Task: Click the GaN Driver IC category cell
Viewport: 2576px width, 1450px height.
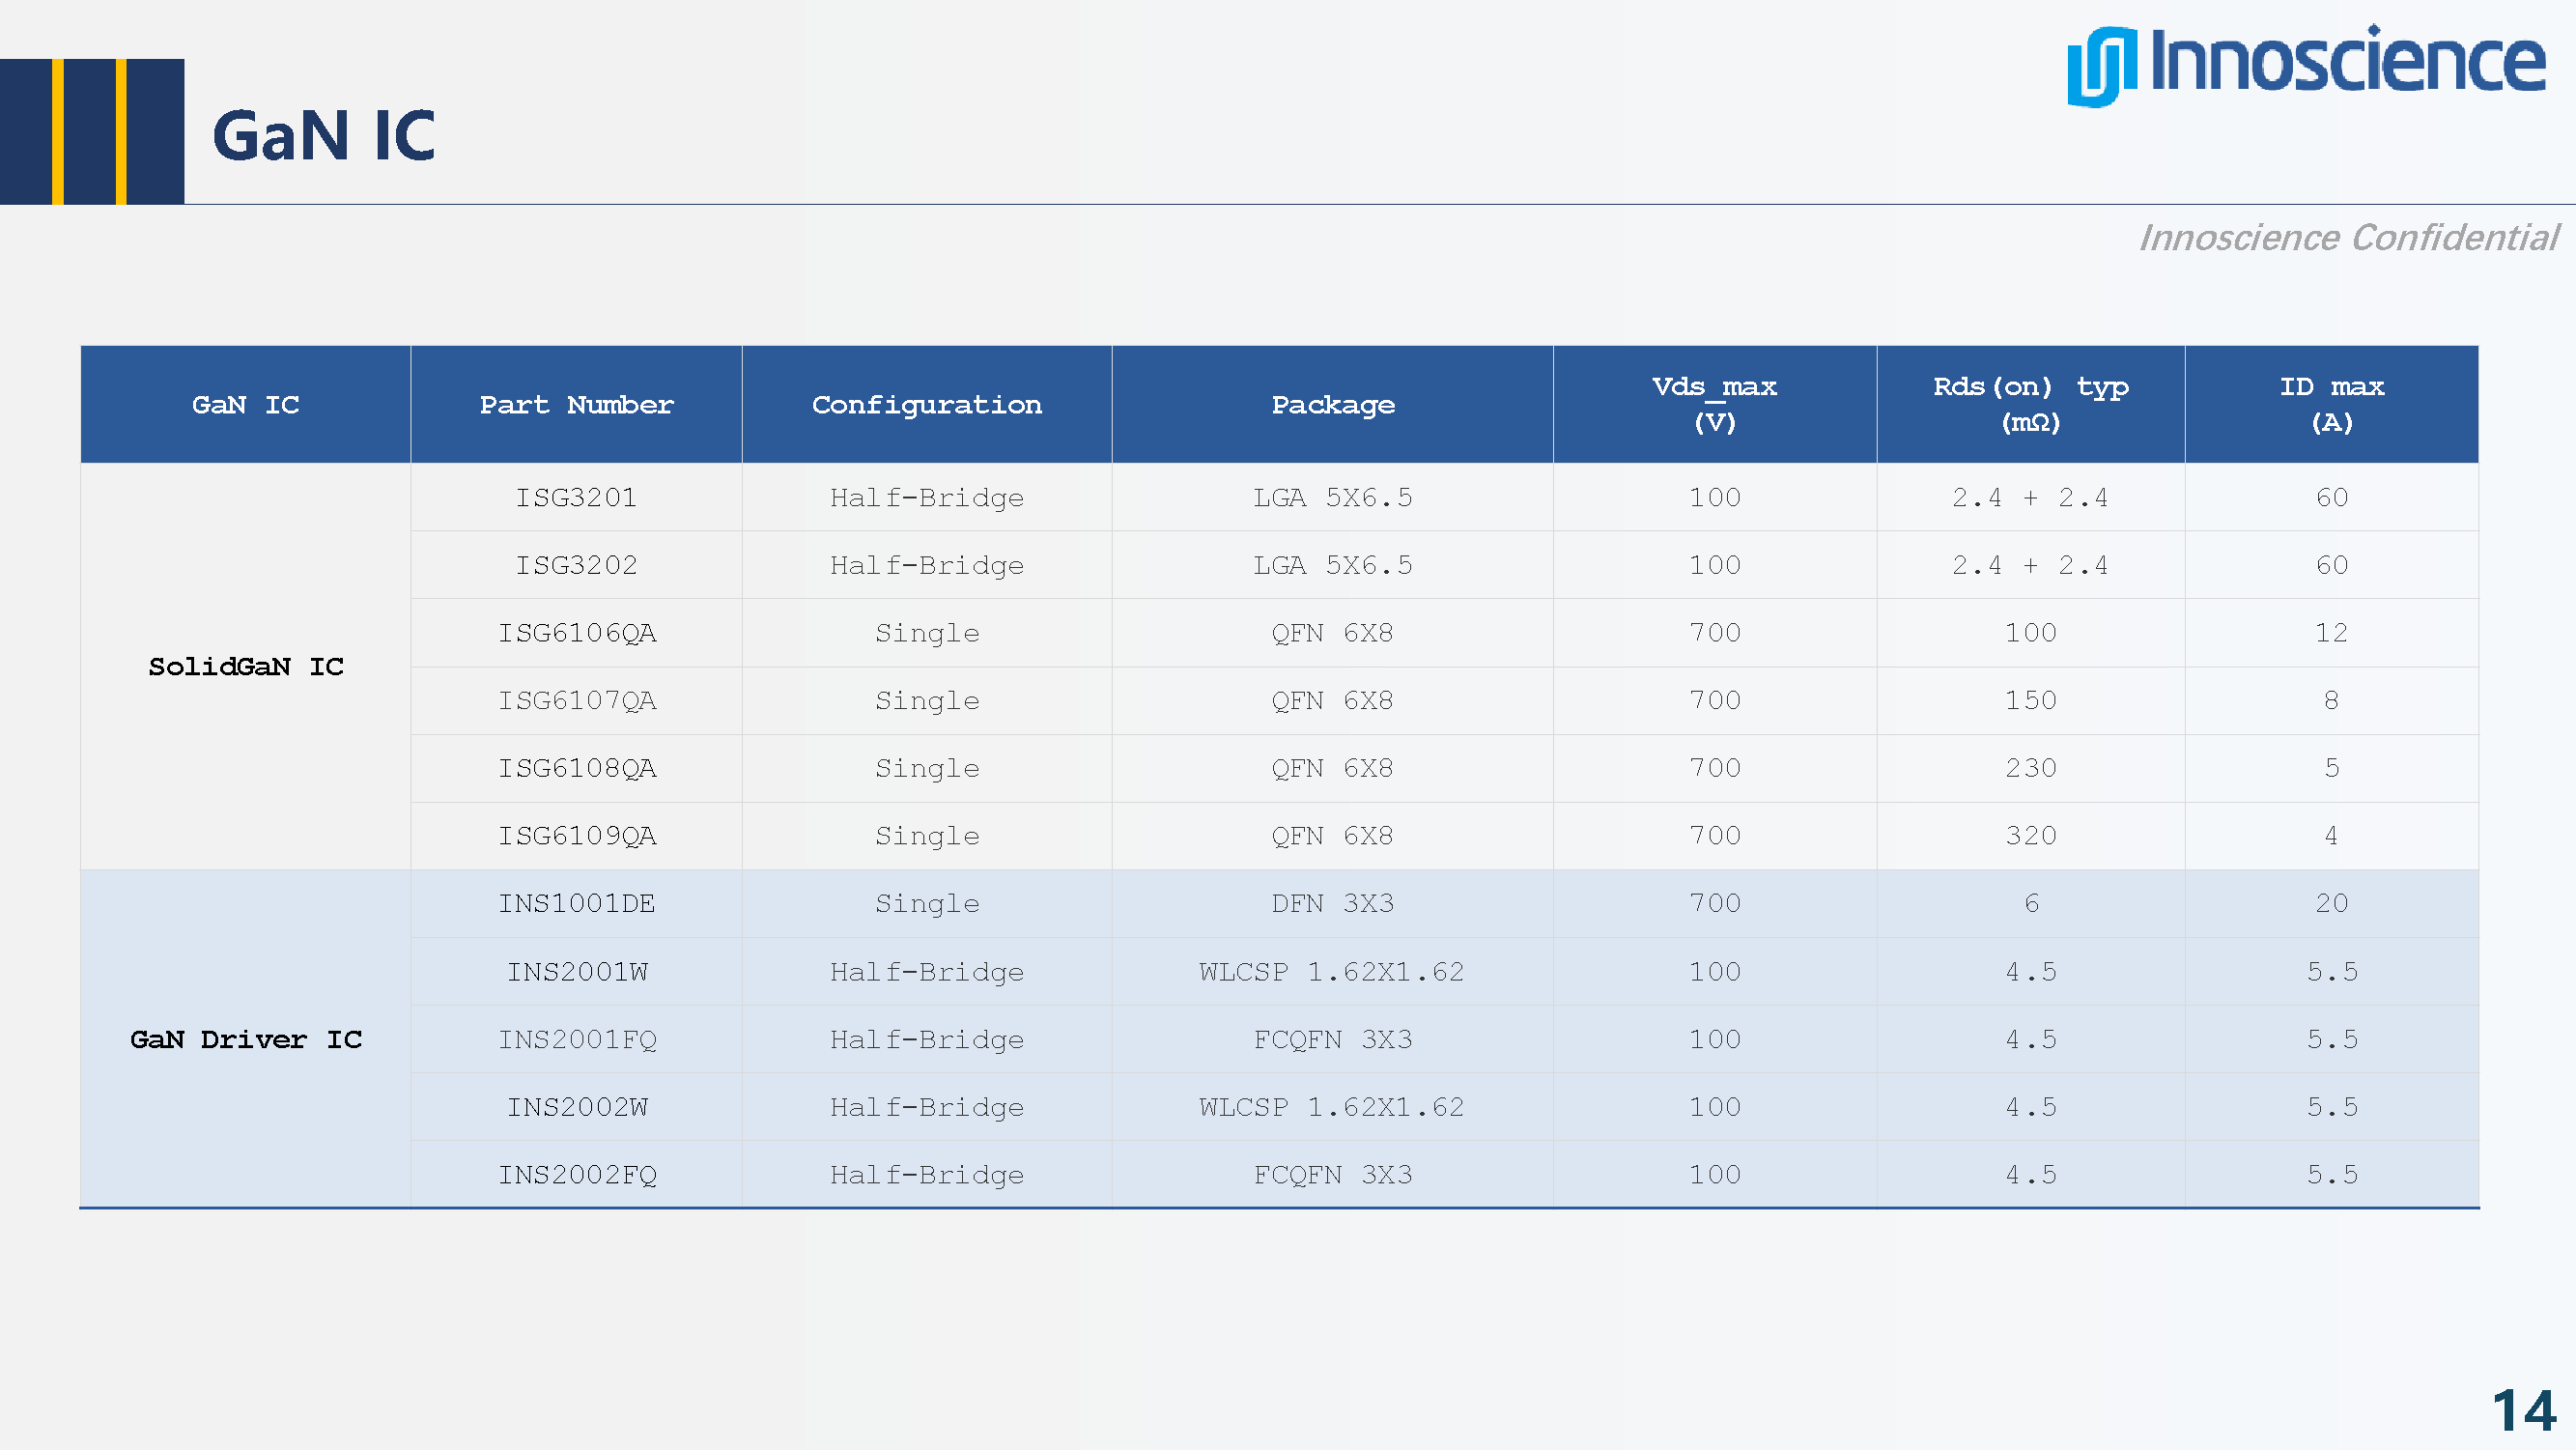Action: coord(246,1040)
